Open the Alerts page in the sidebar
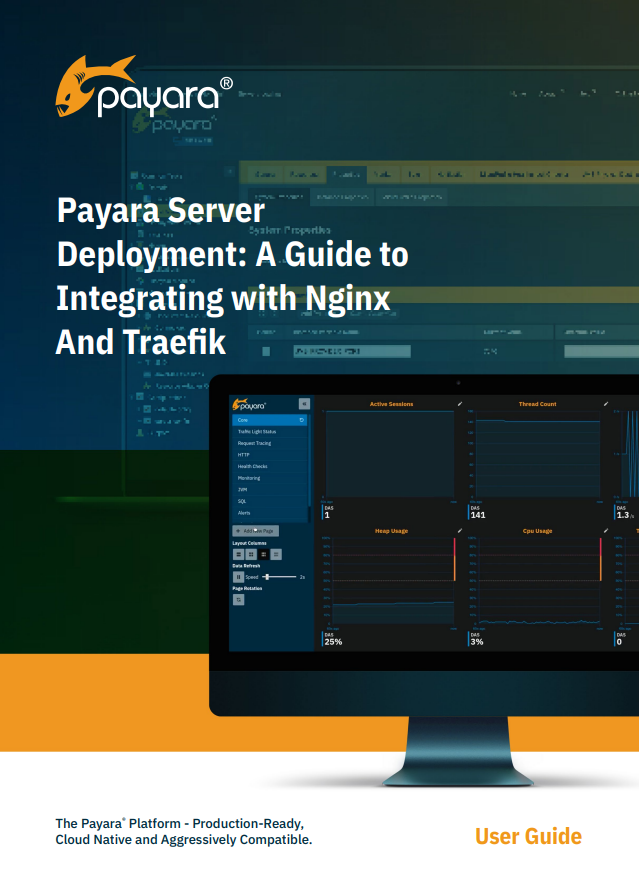The image size is (639, 889). click(x=243, y=512)
